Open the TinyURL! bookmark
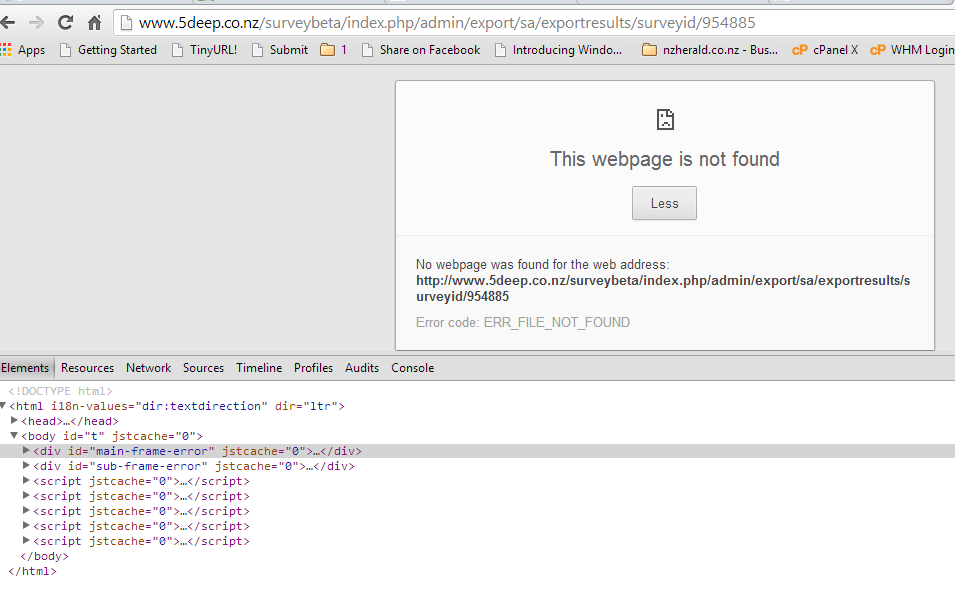 pyautogui.click(x=204, y=50)
